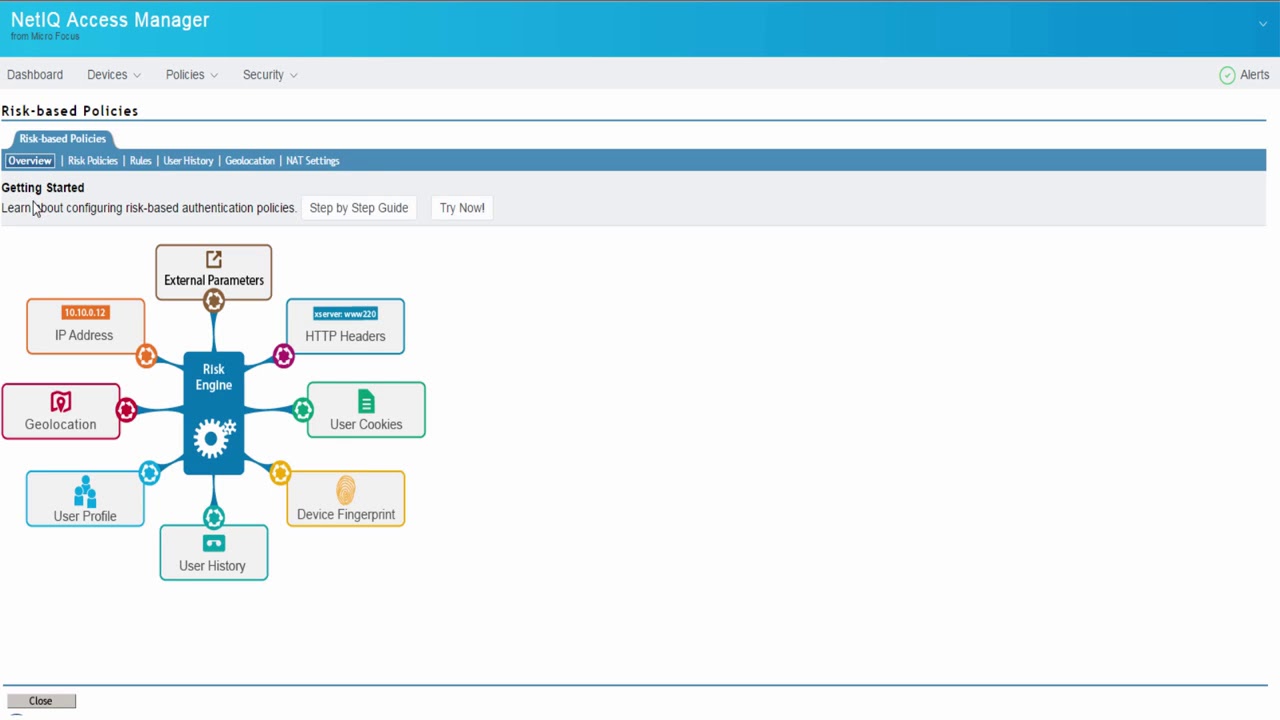Screen dimensions: 1280x720
Task: Click the User Profile label
Action: [85, 516]
